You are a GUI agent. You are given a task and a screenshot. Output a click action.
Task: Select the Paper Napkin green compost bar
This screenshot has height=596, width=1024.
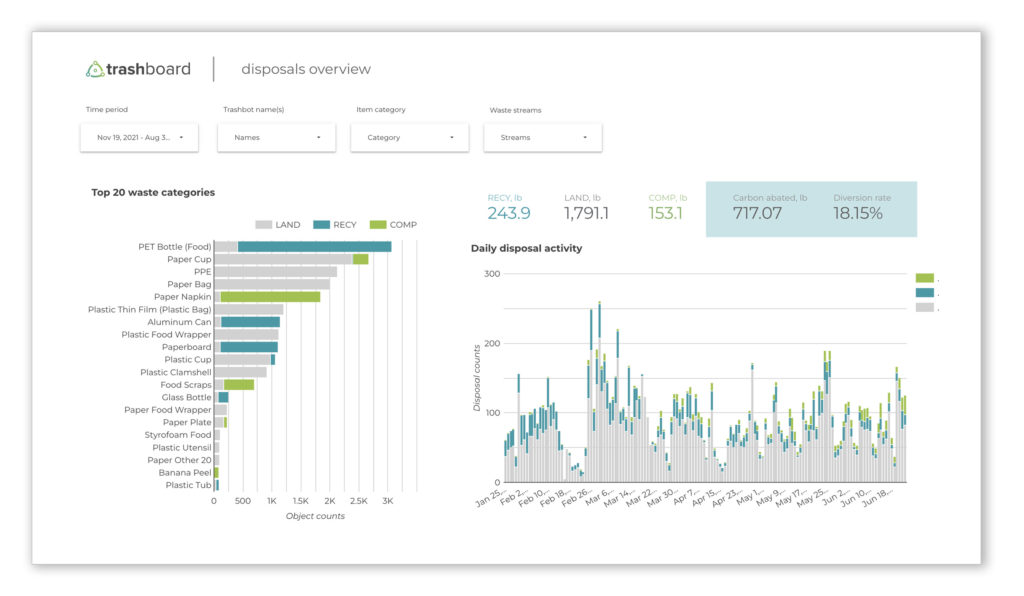[270, 297]
